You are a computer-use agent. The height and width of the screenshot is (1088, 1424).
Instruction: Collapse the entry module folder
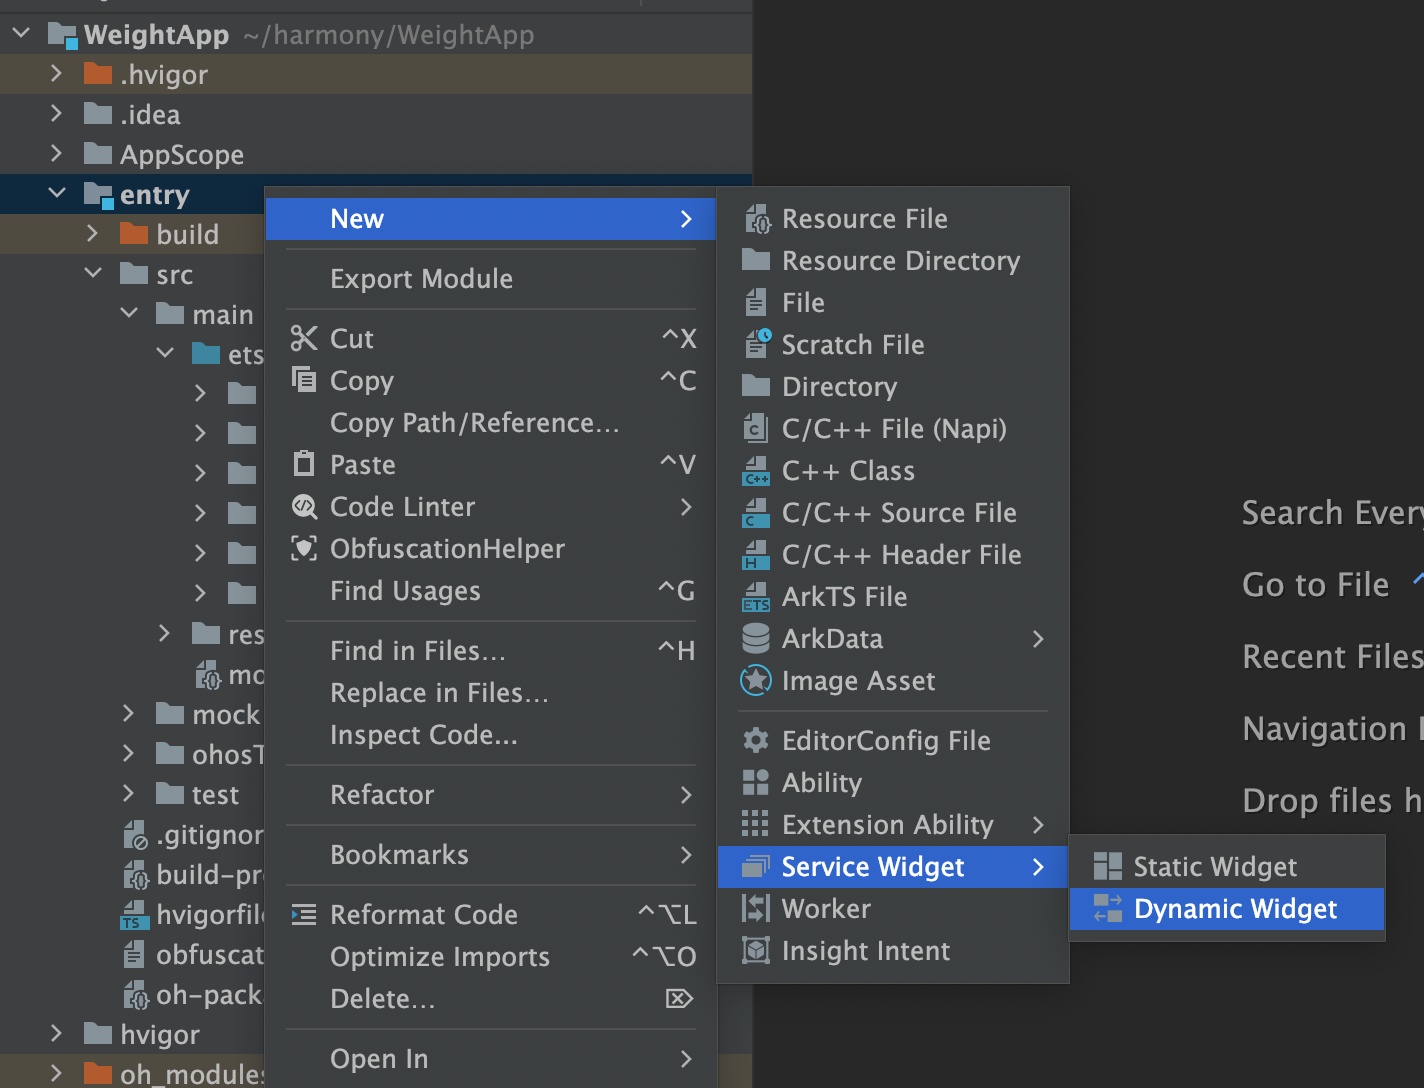pyautogui.click(x=56, y=194)
